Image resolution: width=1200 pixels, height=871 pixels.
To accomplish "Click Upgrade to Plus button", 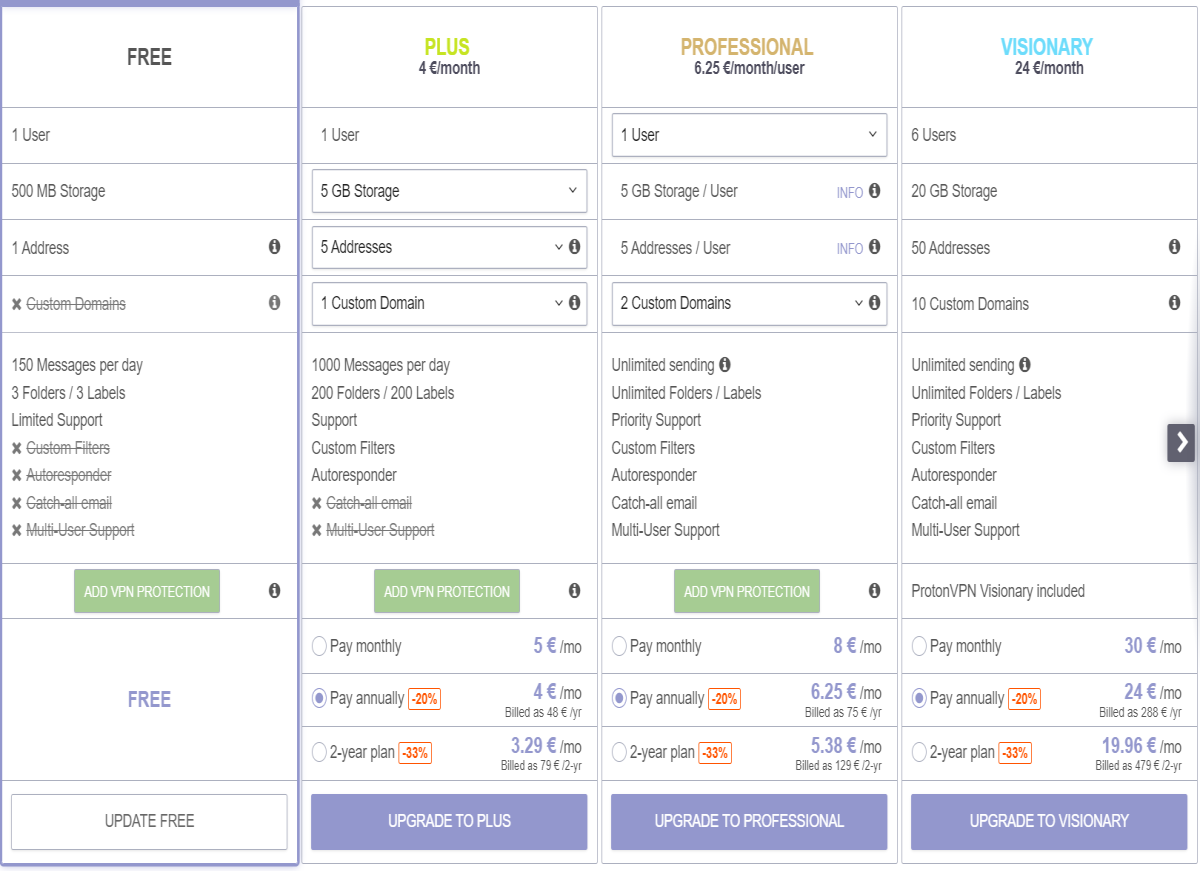I will (x=449, y=822).
